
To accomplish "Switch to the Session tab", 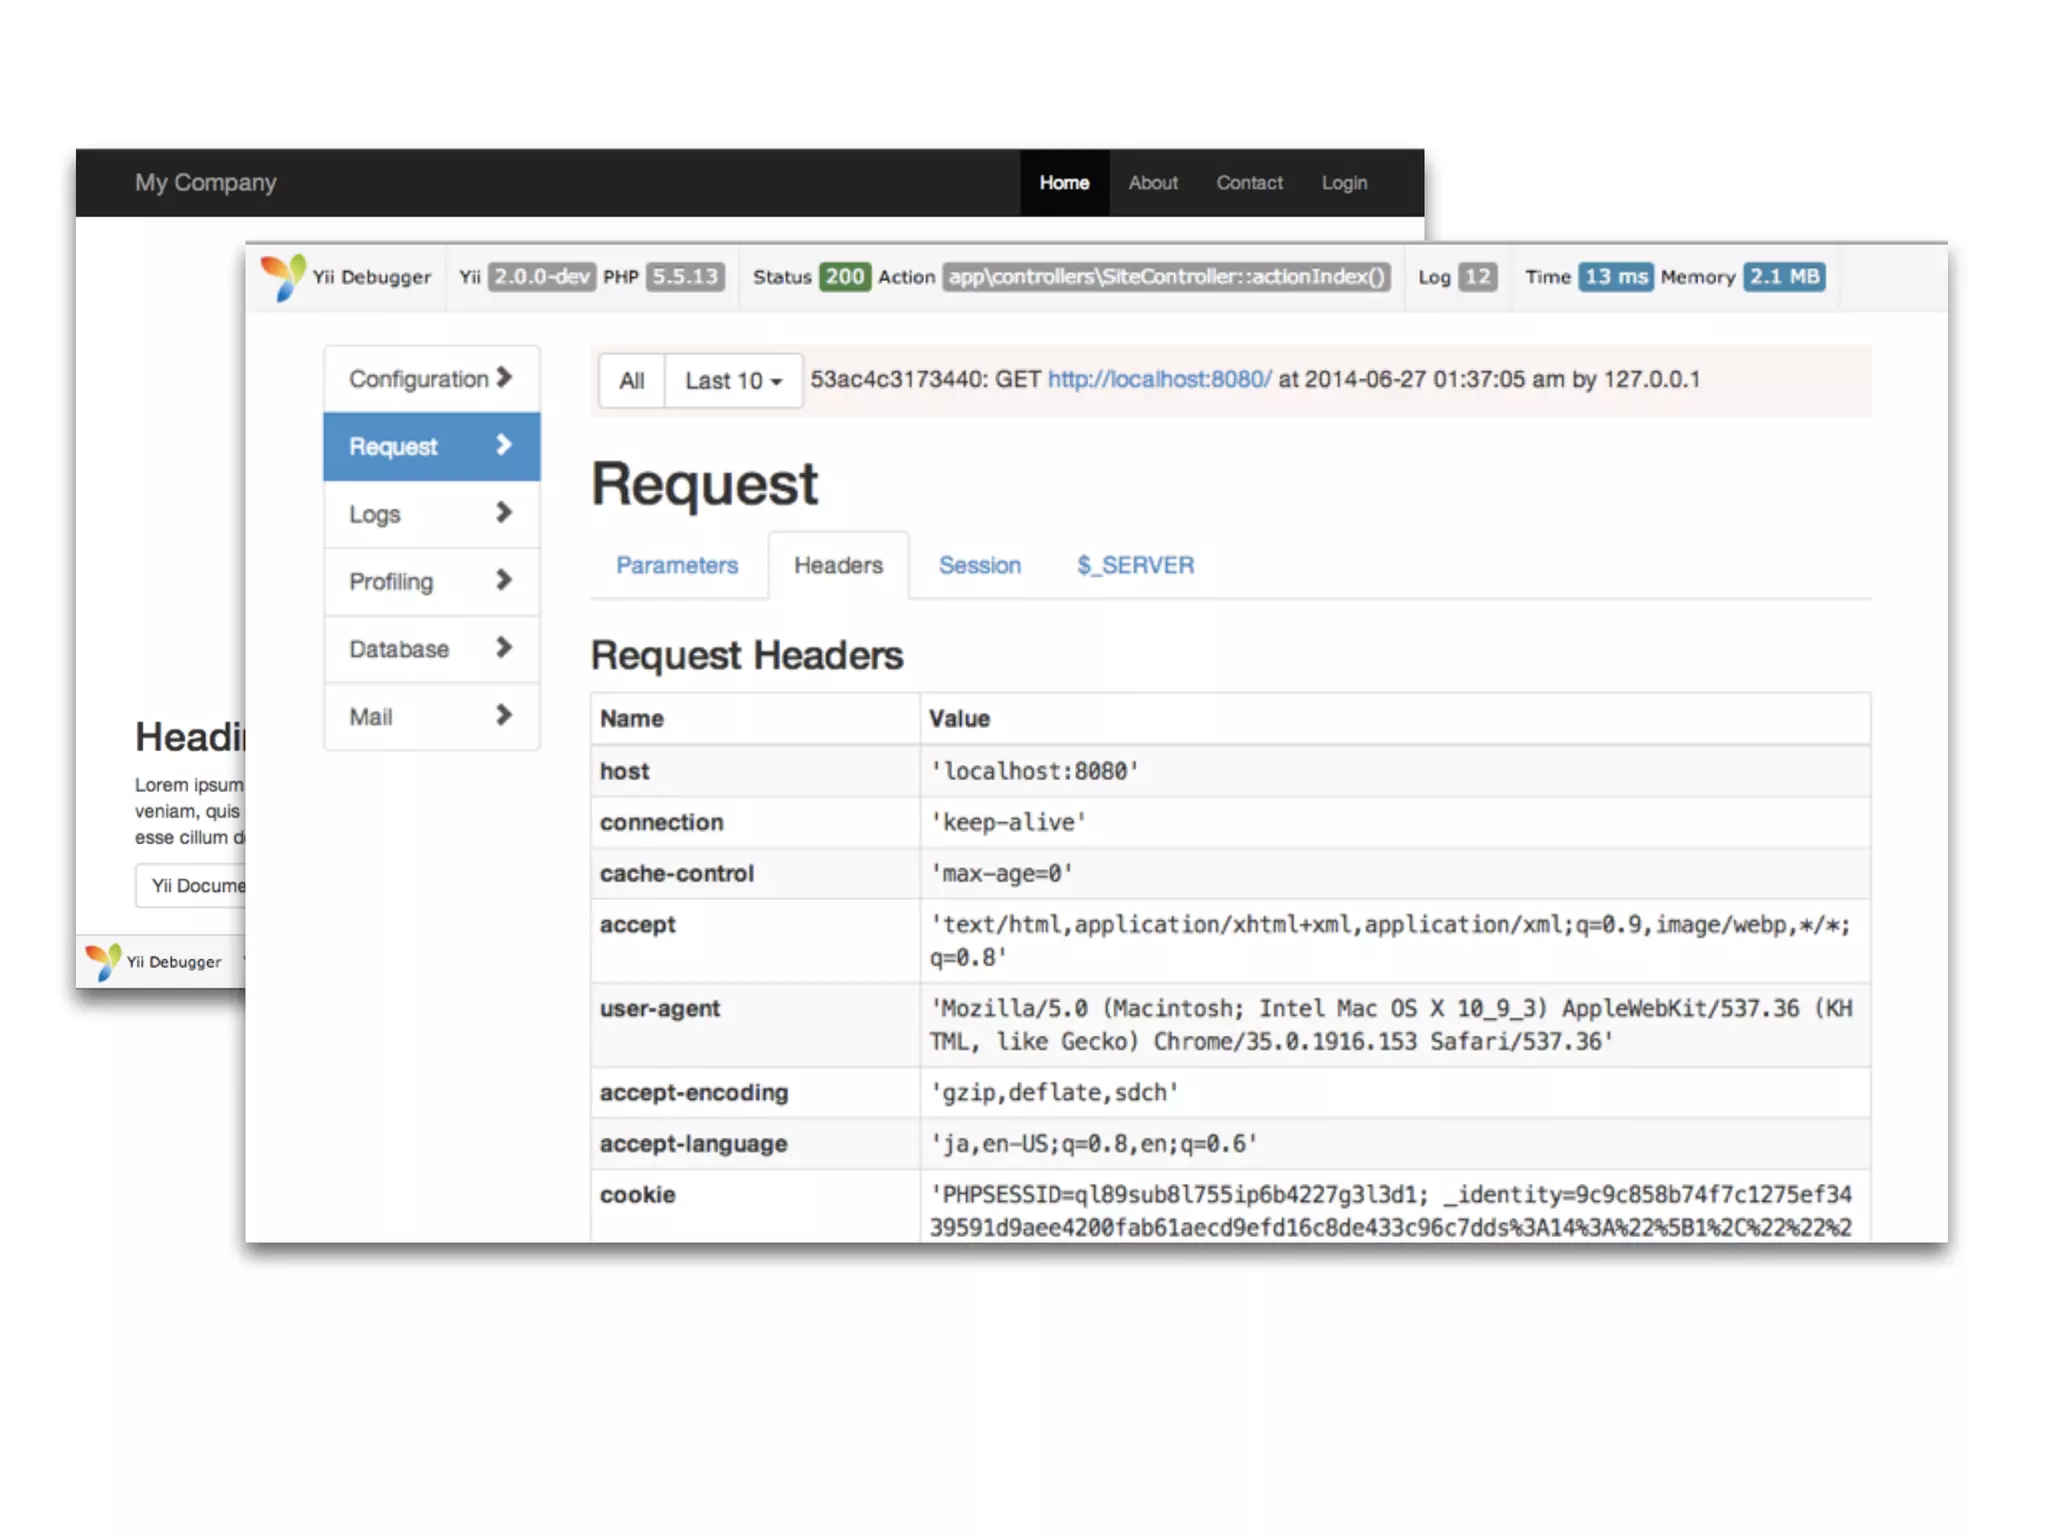I will click(979, 565).
